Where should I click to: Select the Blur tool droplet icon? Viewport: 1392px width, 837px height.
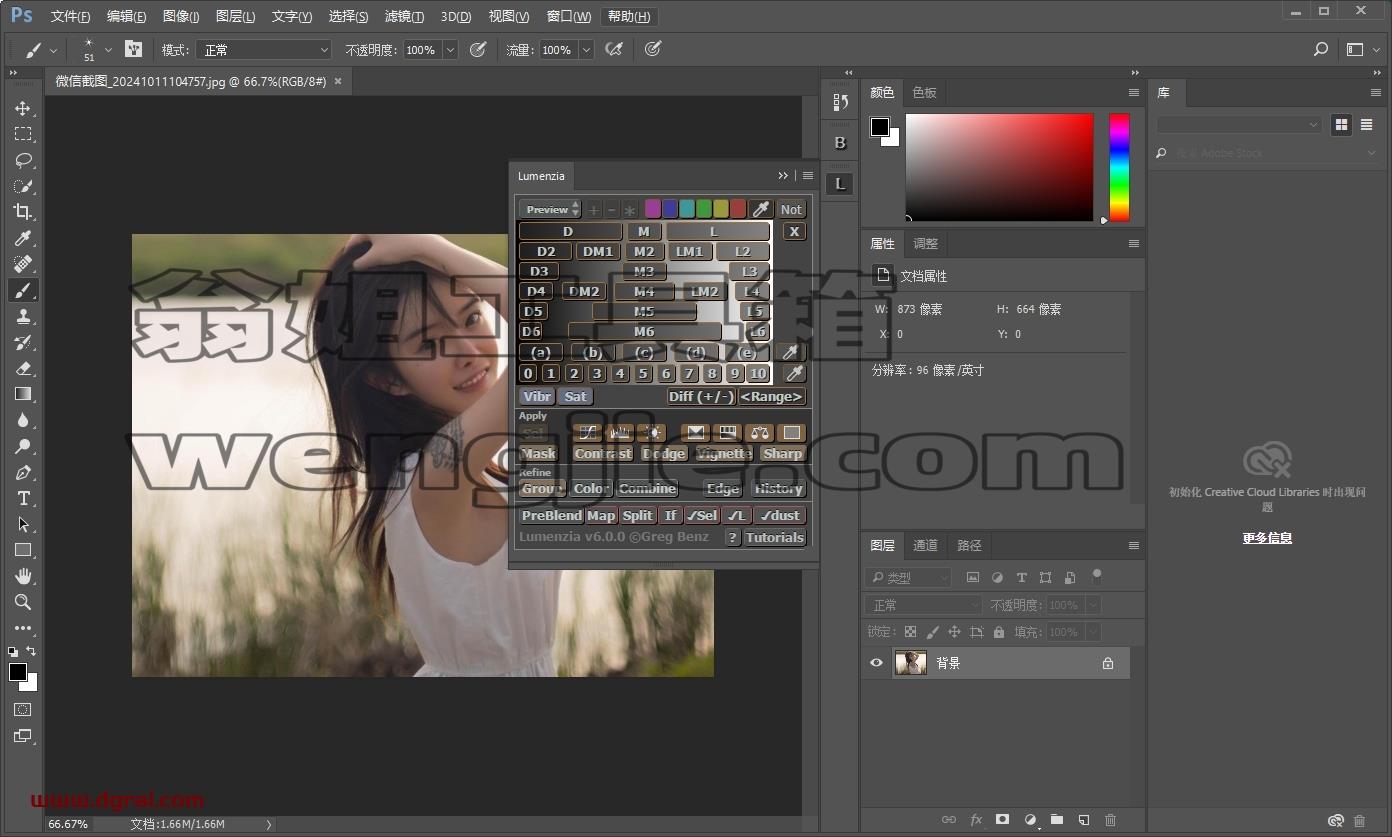[22, 420]
